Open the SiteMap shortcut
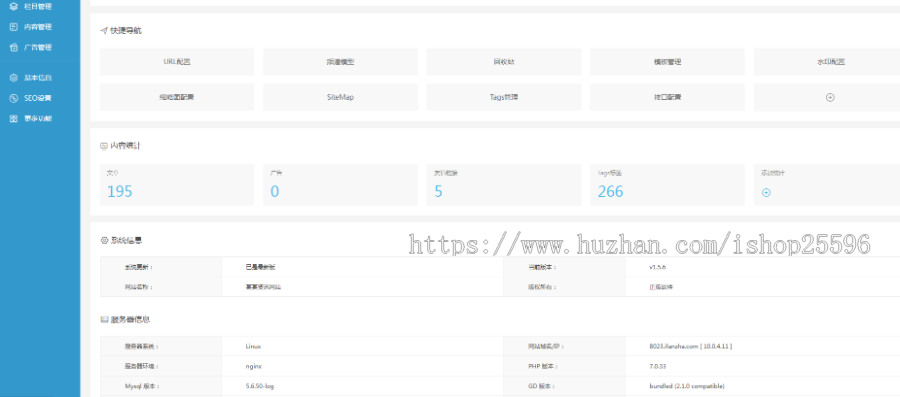900x397 pixels. [x=340, y=98]
